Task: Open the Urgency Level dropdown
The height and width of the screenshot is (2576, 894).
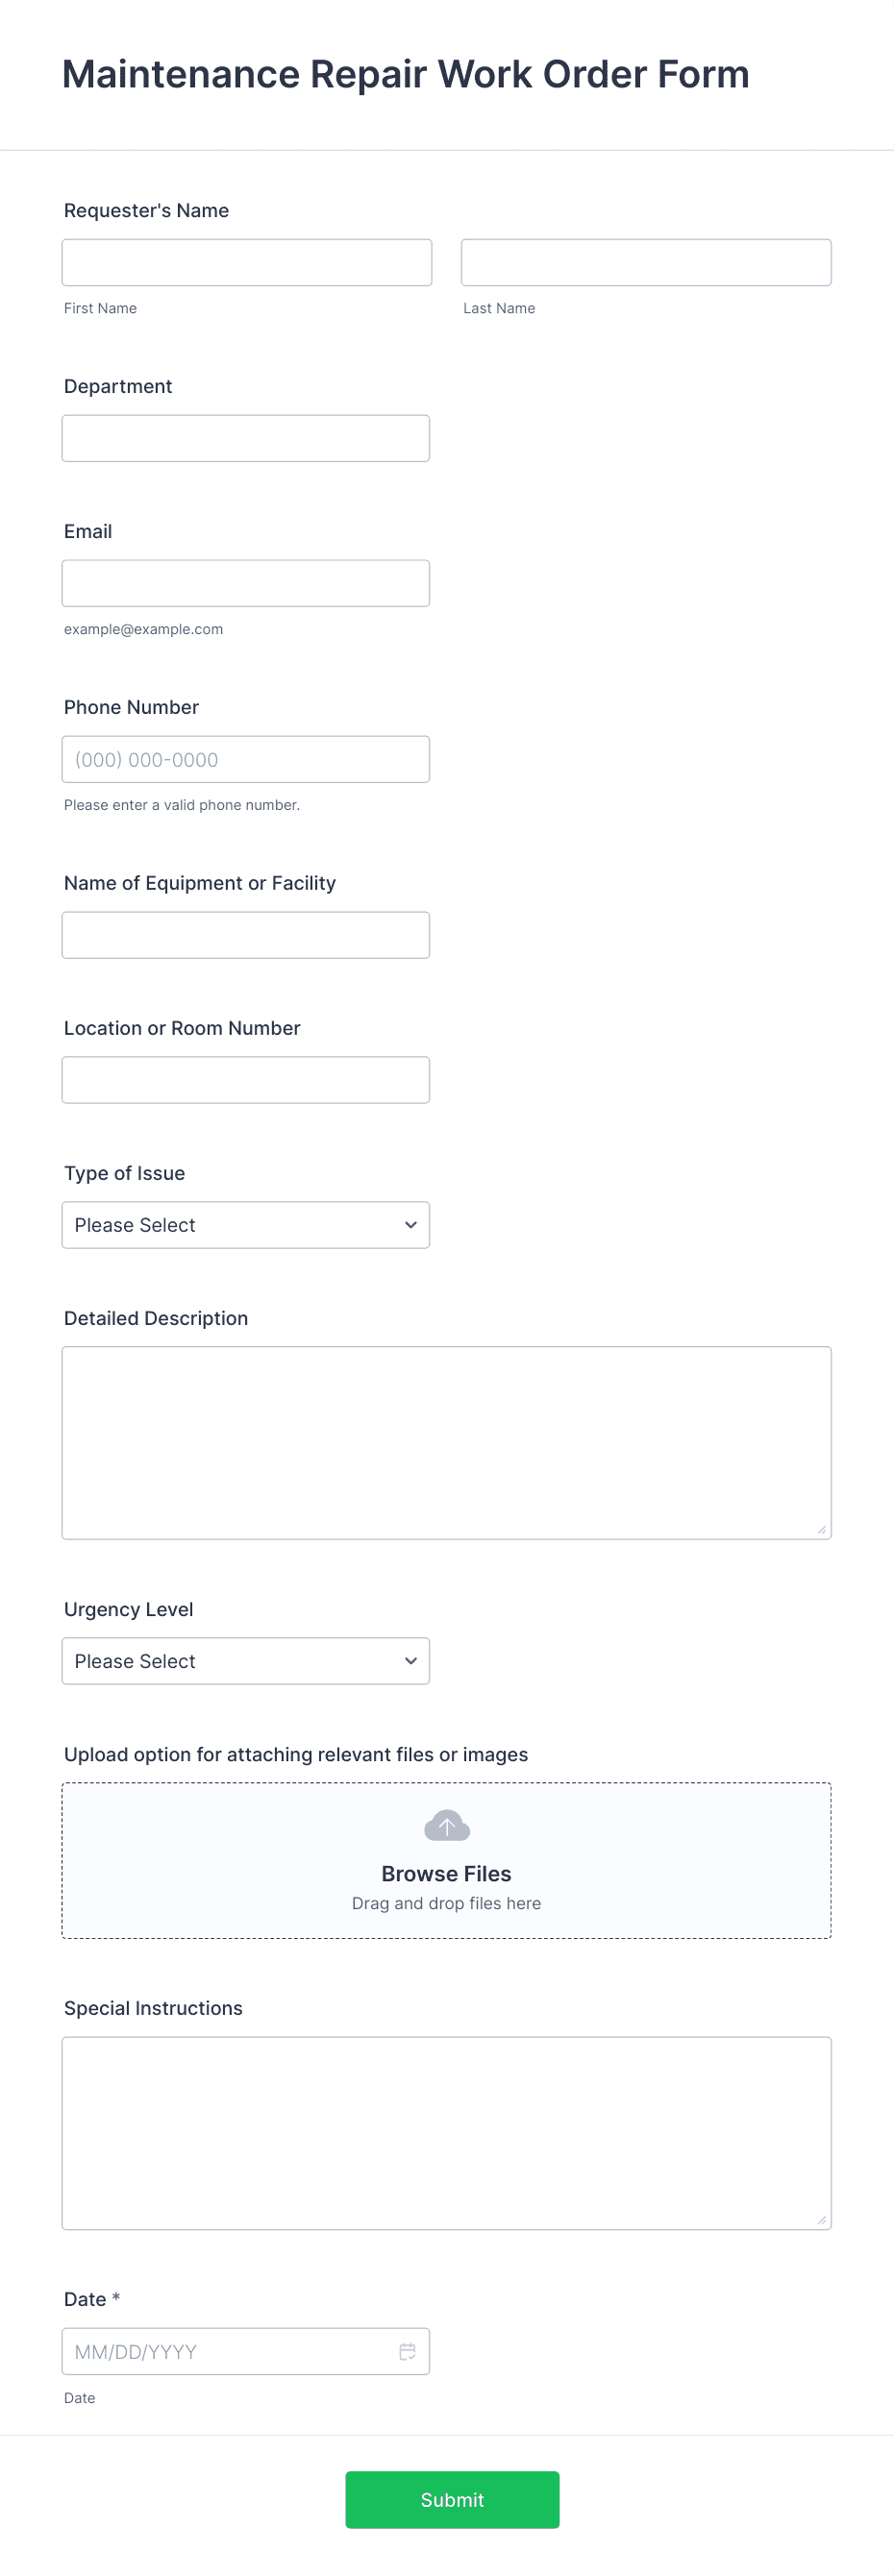Action: pyautogui.click(x=245, y=1660)
